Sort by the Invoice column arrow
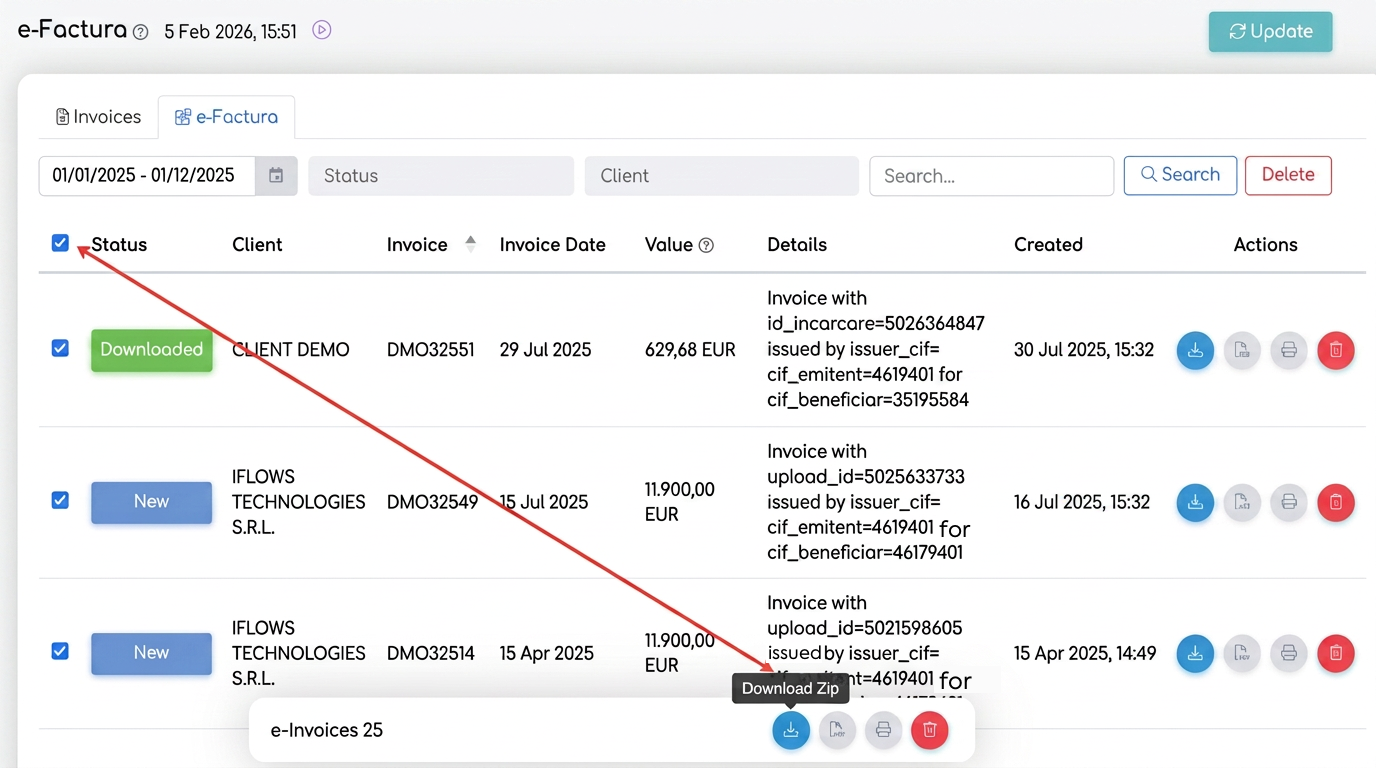The image size is (1376, 768). 471,244
